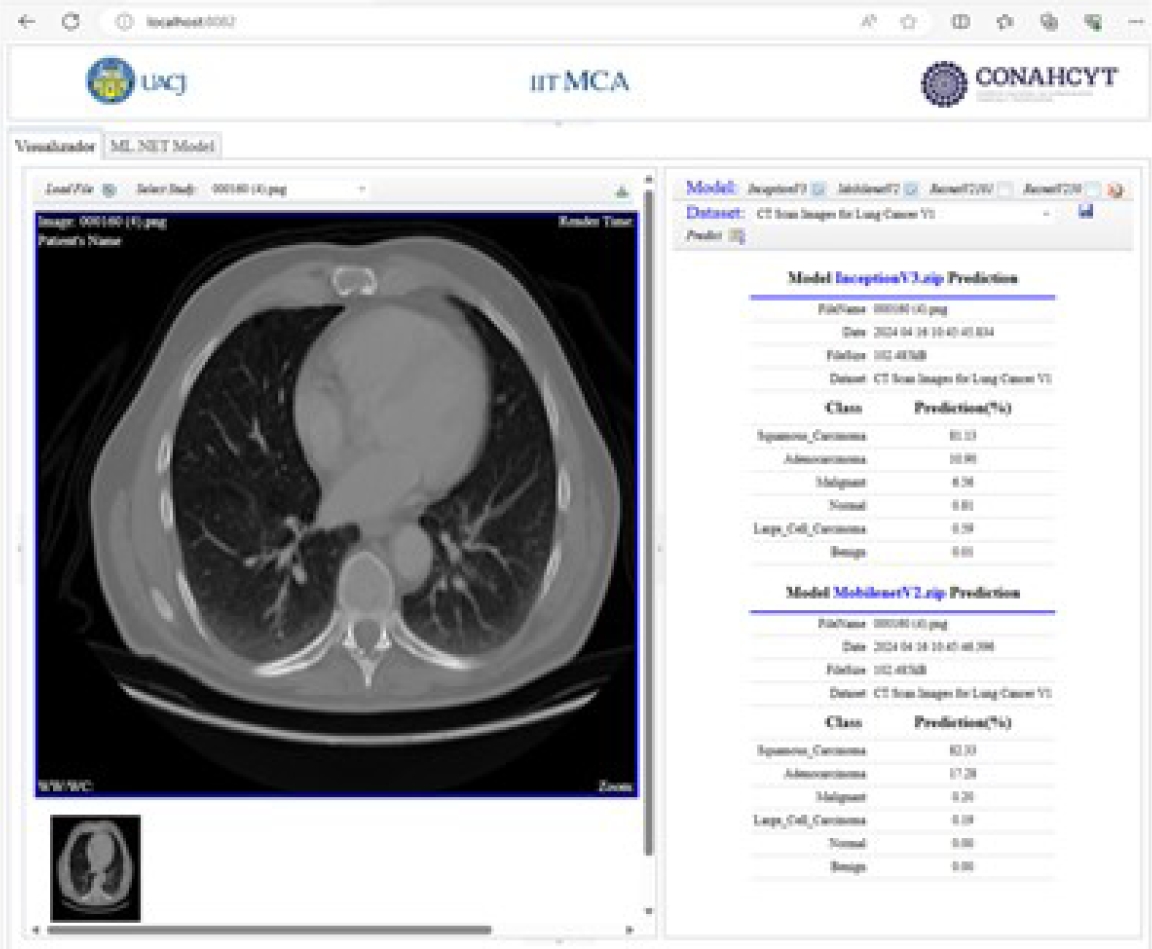Enable the third model checkbox (ResnetV2101)

pos(1004,189)
